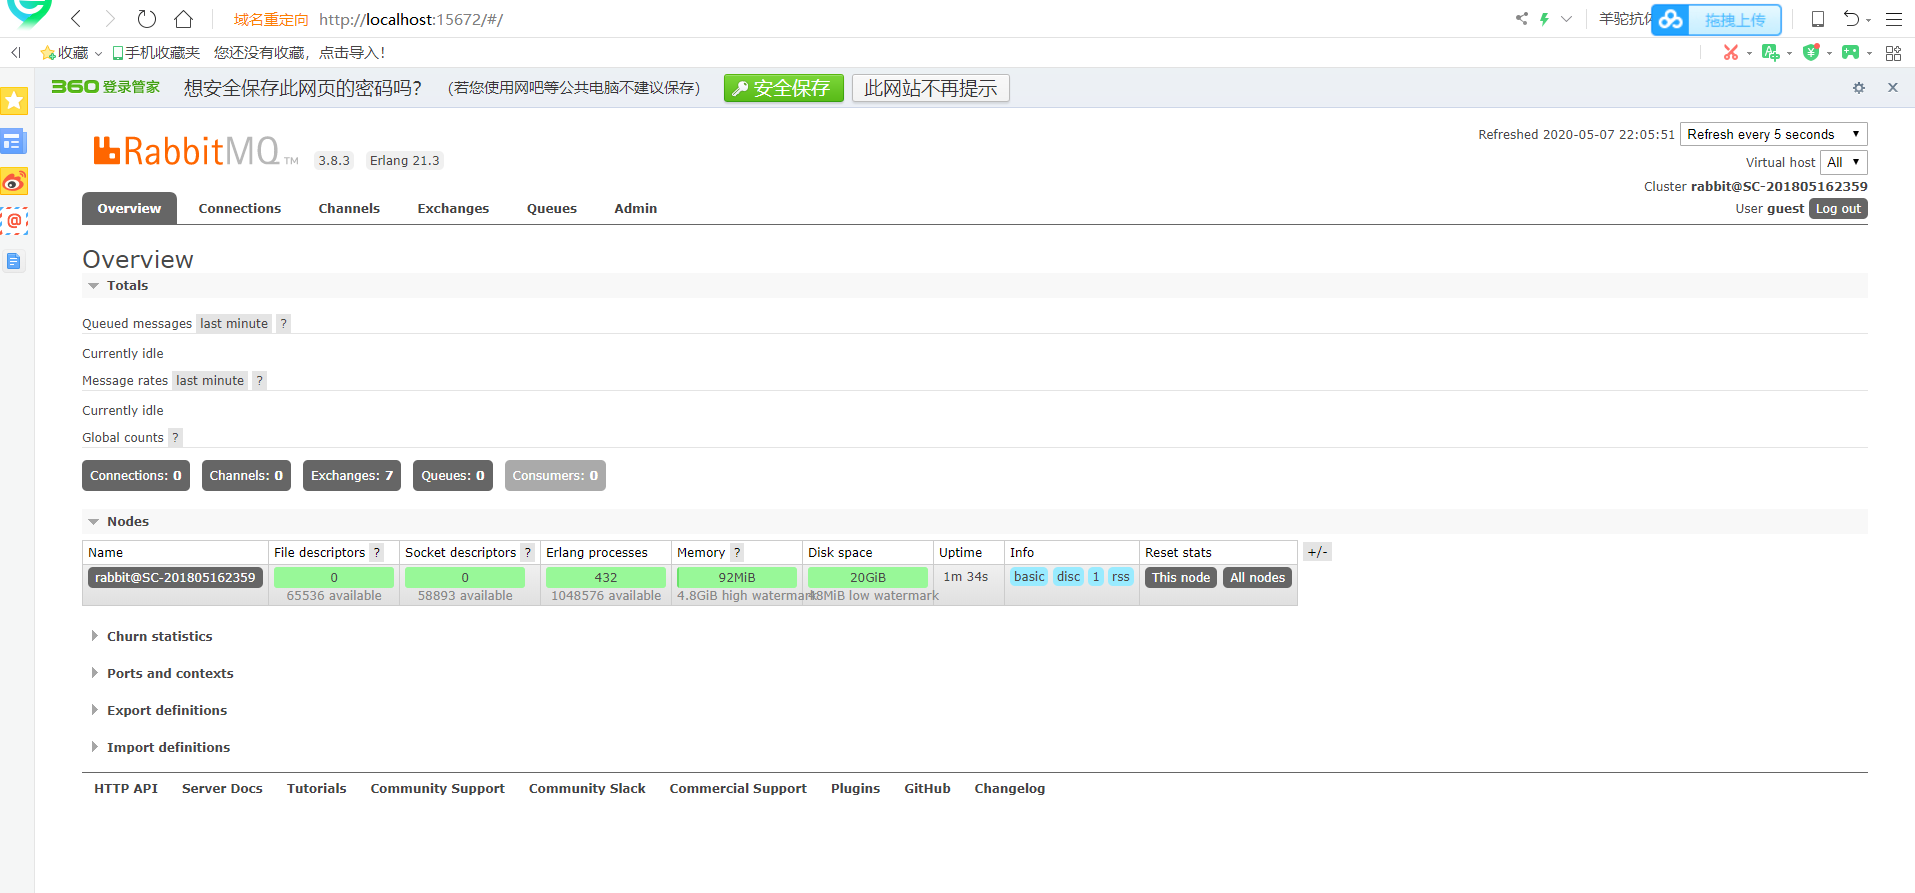This screenshot has width=1915, height=893.
Task: Switch to the Admin tab
Action: [x=636, y=208]
